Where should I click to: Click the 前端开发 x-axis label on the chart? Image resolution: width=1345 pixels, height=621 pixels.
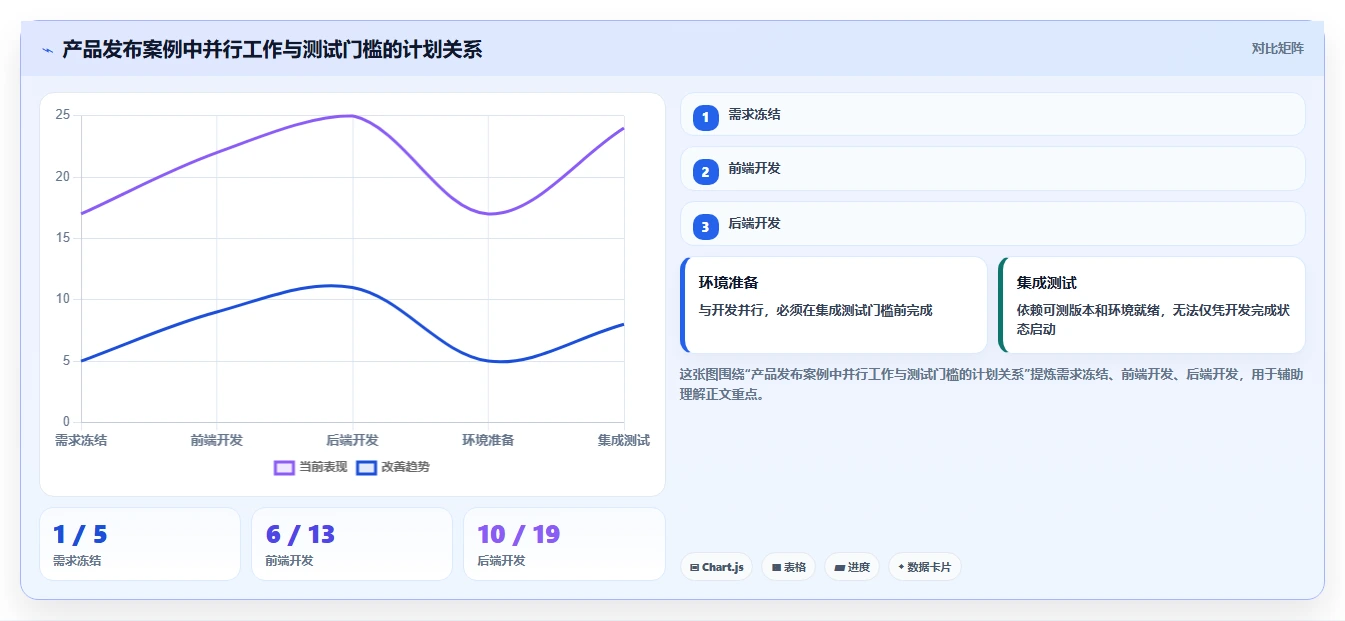click(x=217, y=440)
